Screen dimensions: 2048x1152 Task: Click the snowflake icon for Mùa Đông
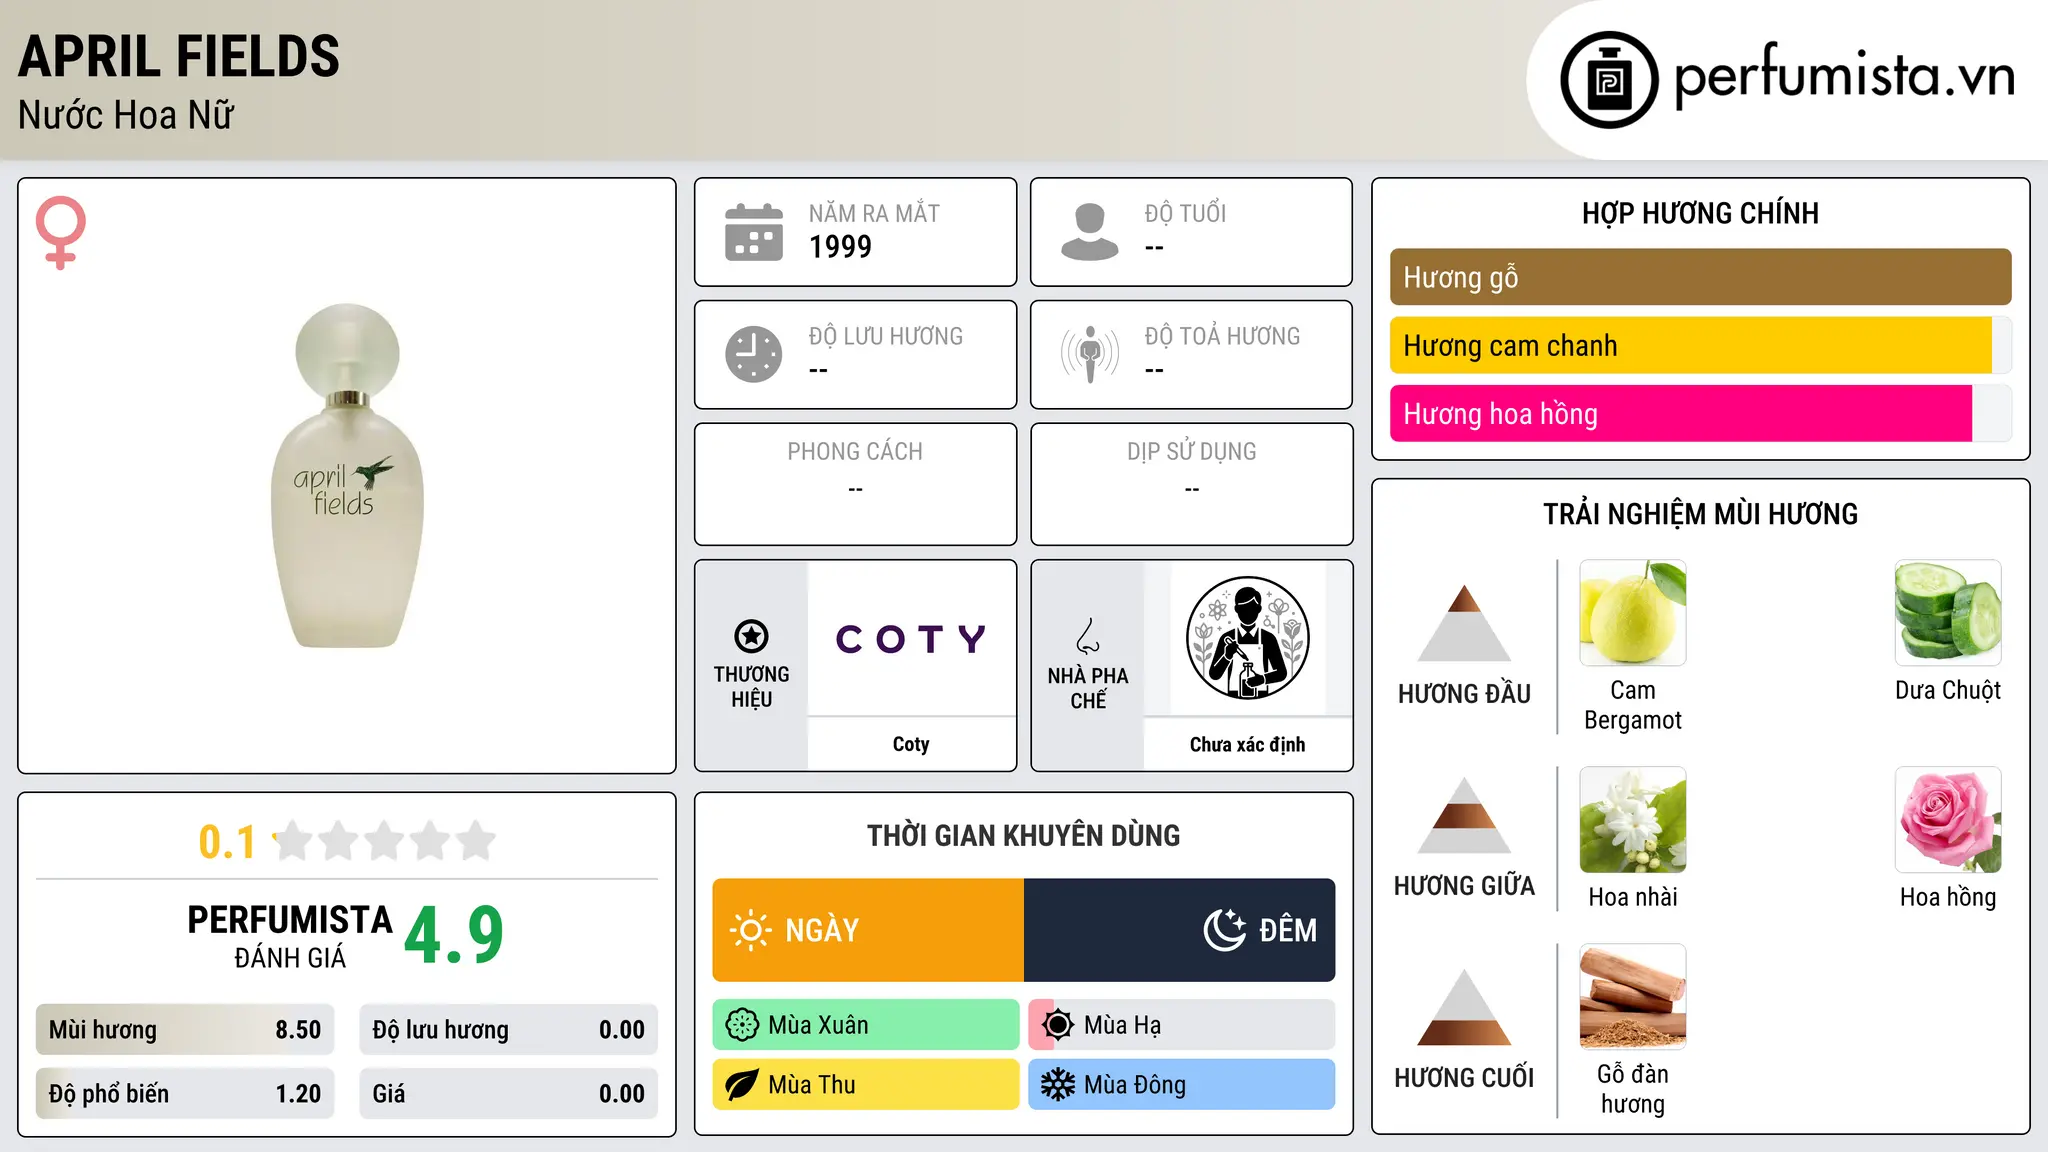point(1058,1085)
